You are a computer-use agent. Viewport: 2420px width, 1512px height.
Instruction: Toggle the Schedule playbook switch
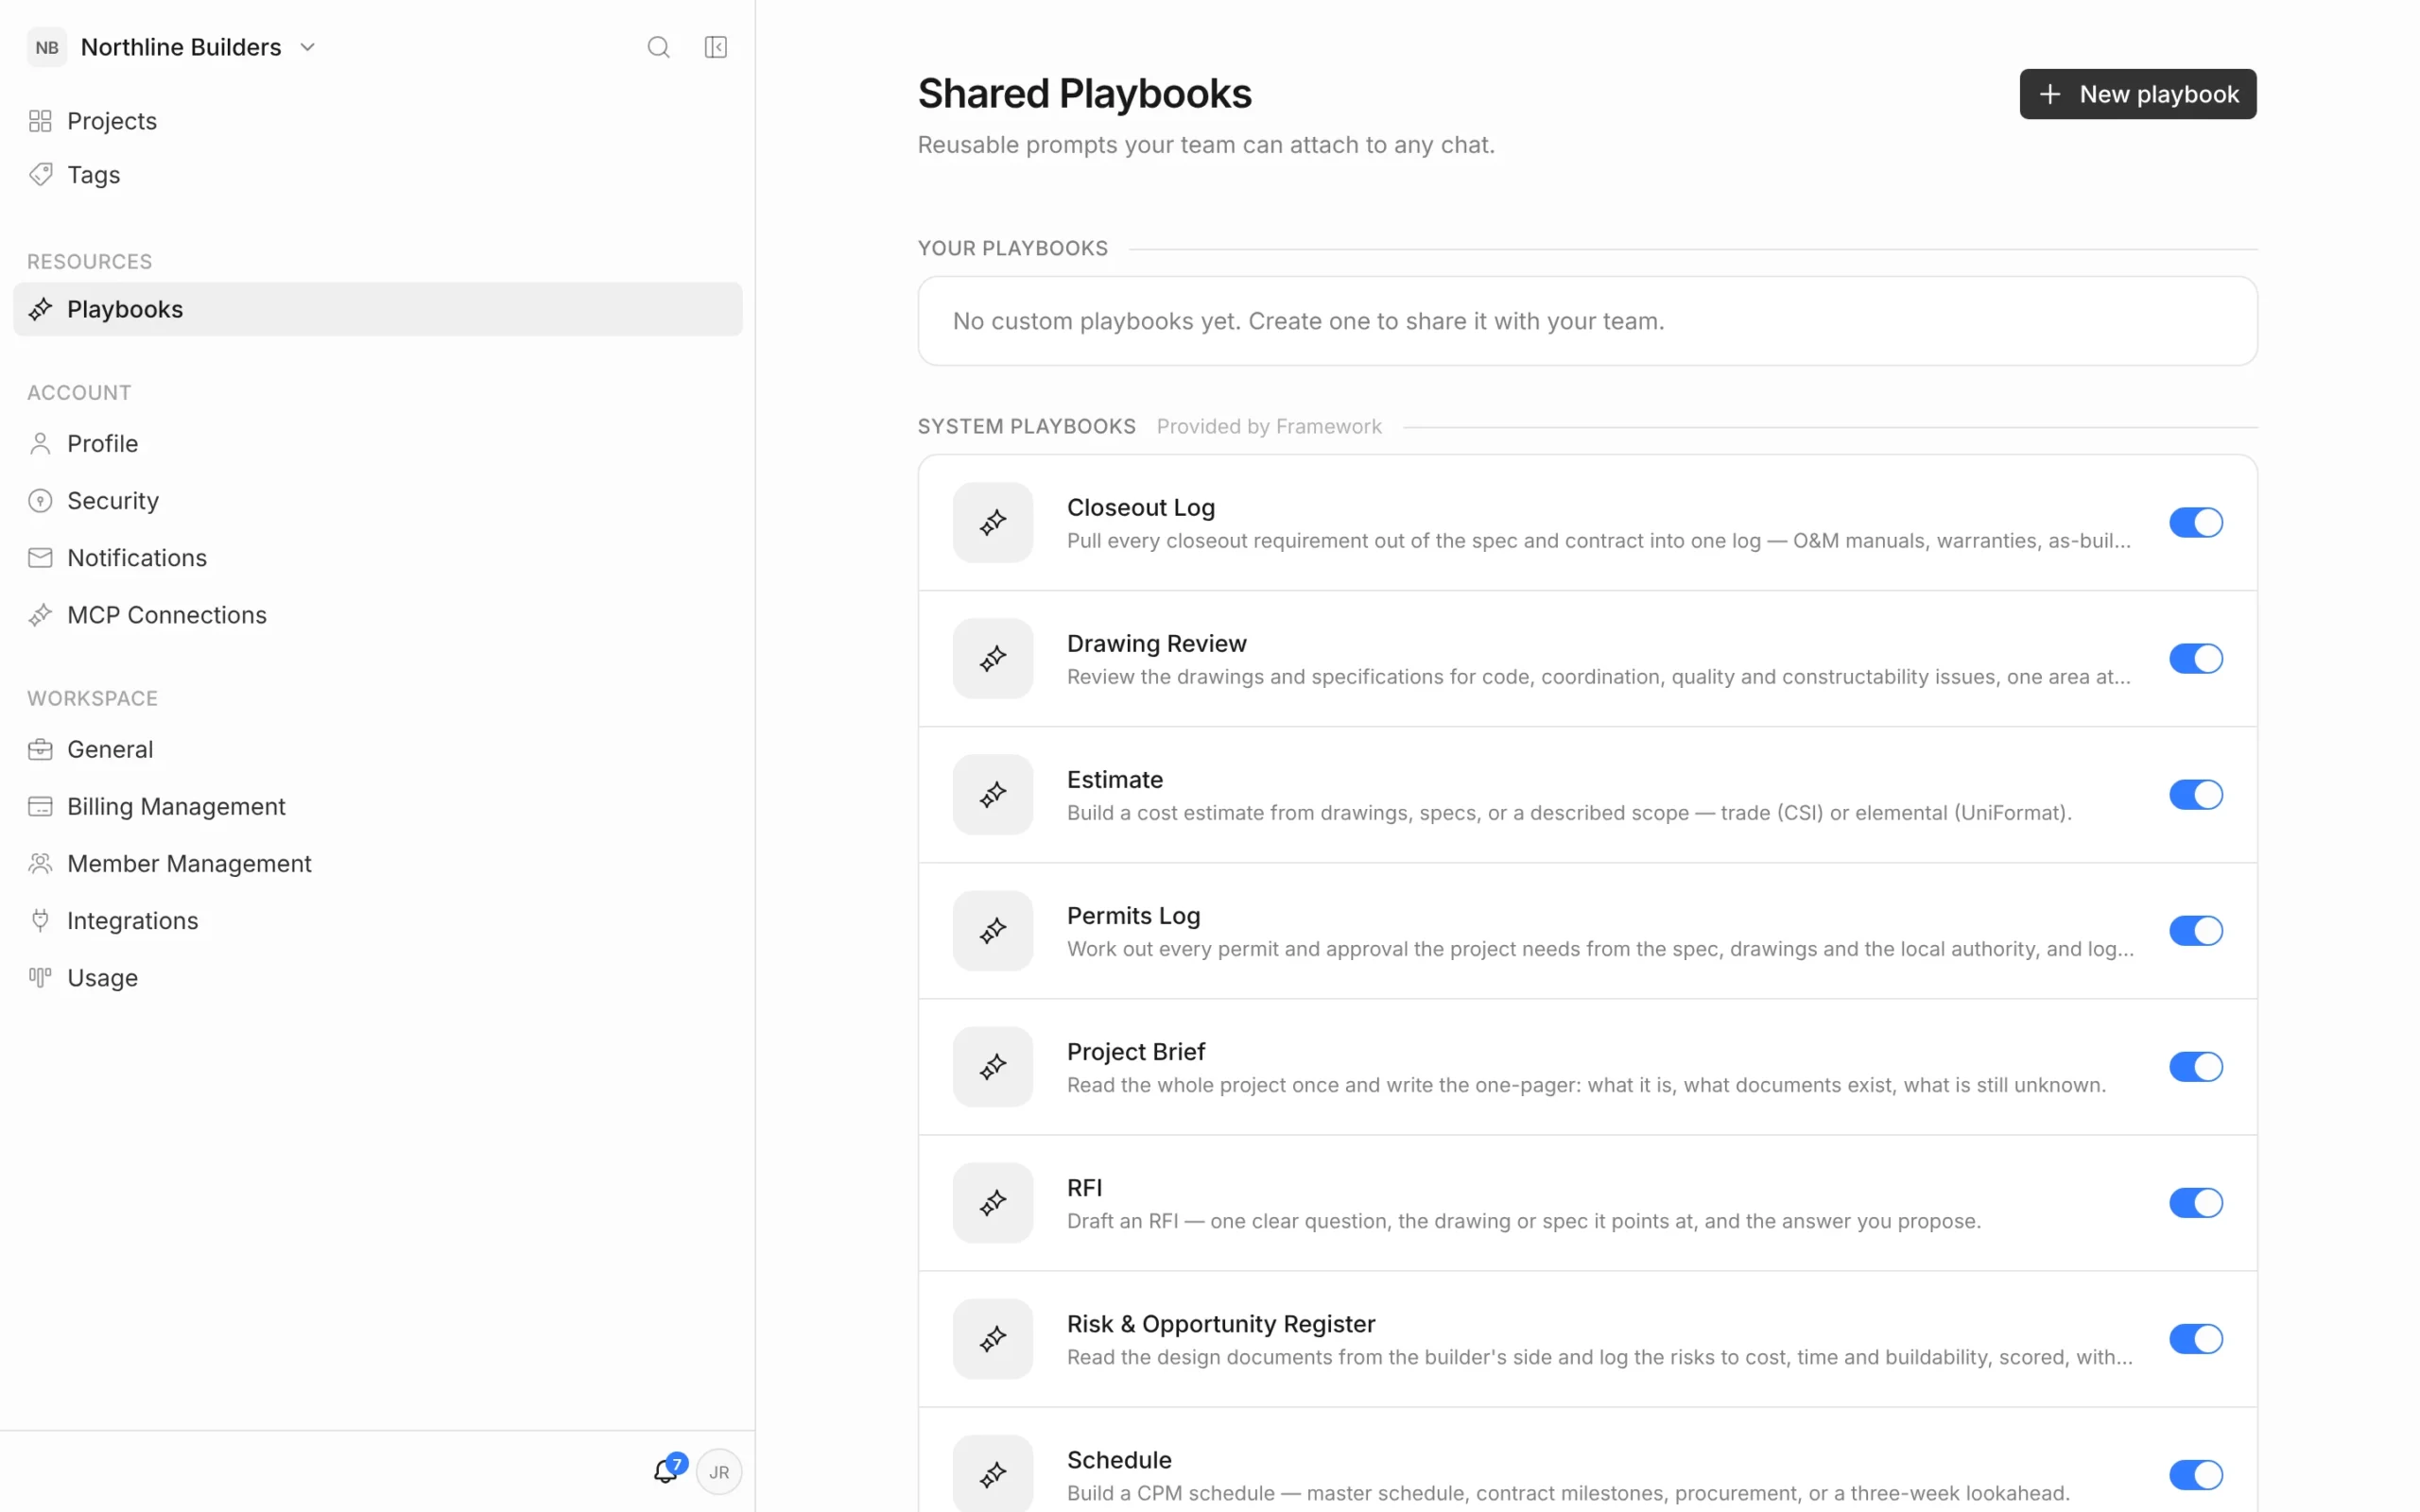(2196, 1474)
